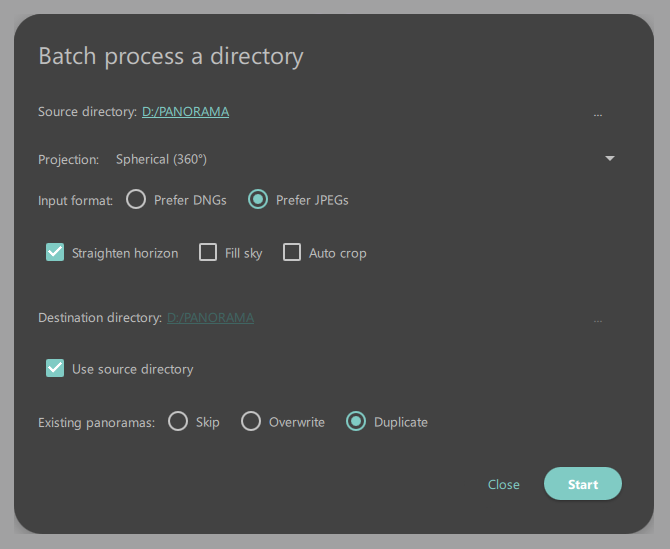Image resolution: width=670 pixels, height=549 pixels.
Task: Close the batch process dialog
Action: [x=504, y=484]
